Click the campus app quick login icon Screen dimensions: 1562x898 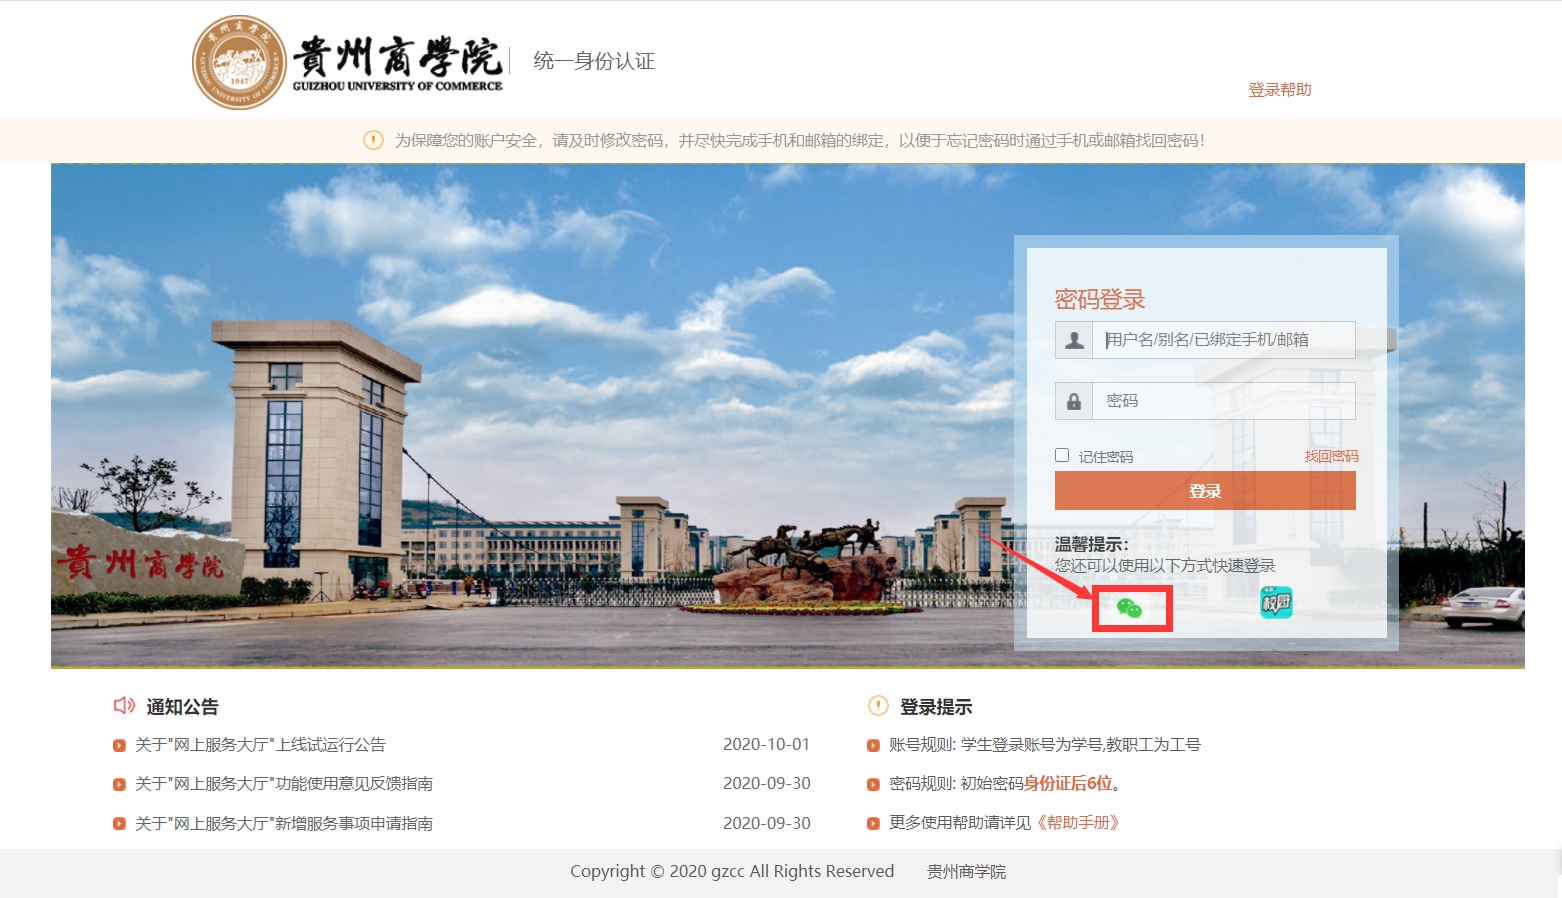(x=1276, y=602)
